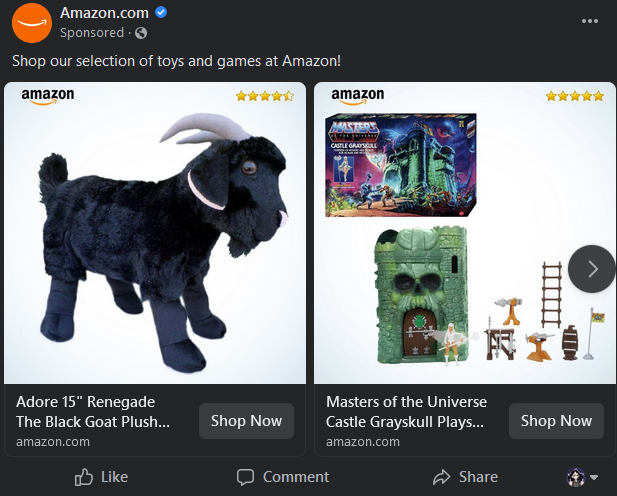
Task: Click the Castle Grayskull five-star rating
Action: click(x=575, y=96)
